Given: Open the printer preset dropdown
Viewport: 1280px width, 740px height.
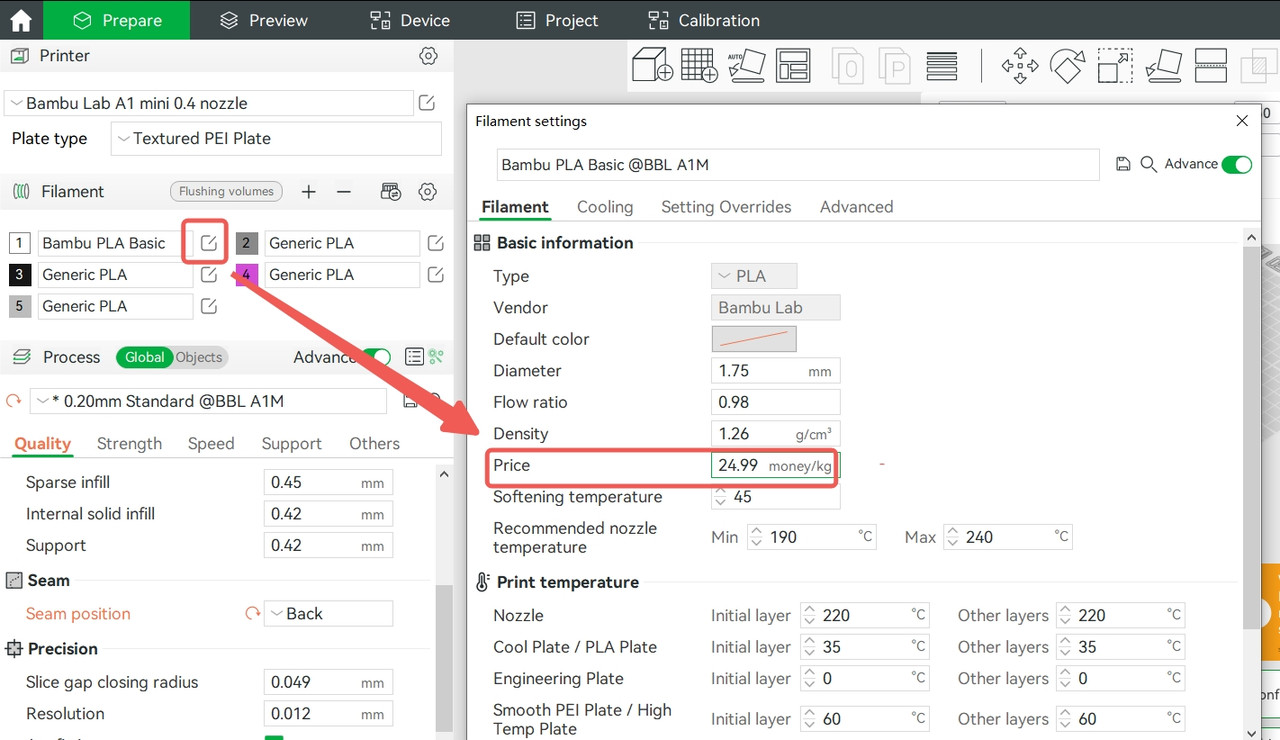Looking at the screenshot, I should 209,103.
